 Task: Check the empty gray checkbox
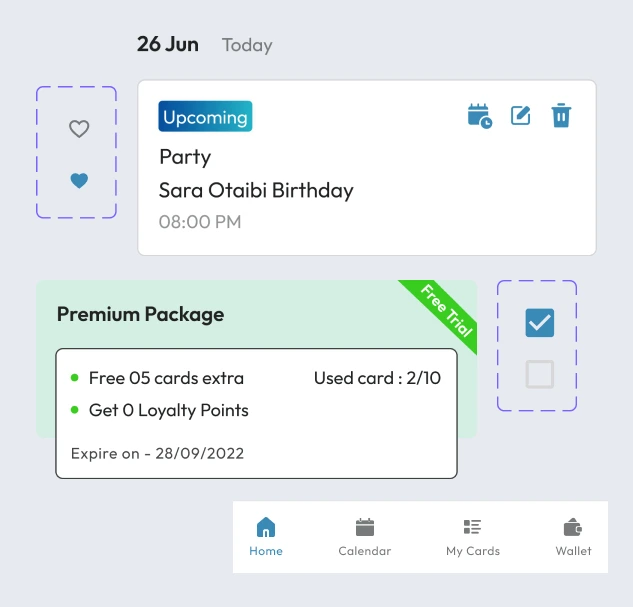(x=539, y=374)
